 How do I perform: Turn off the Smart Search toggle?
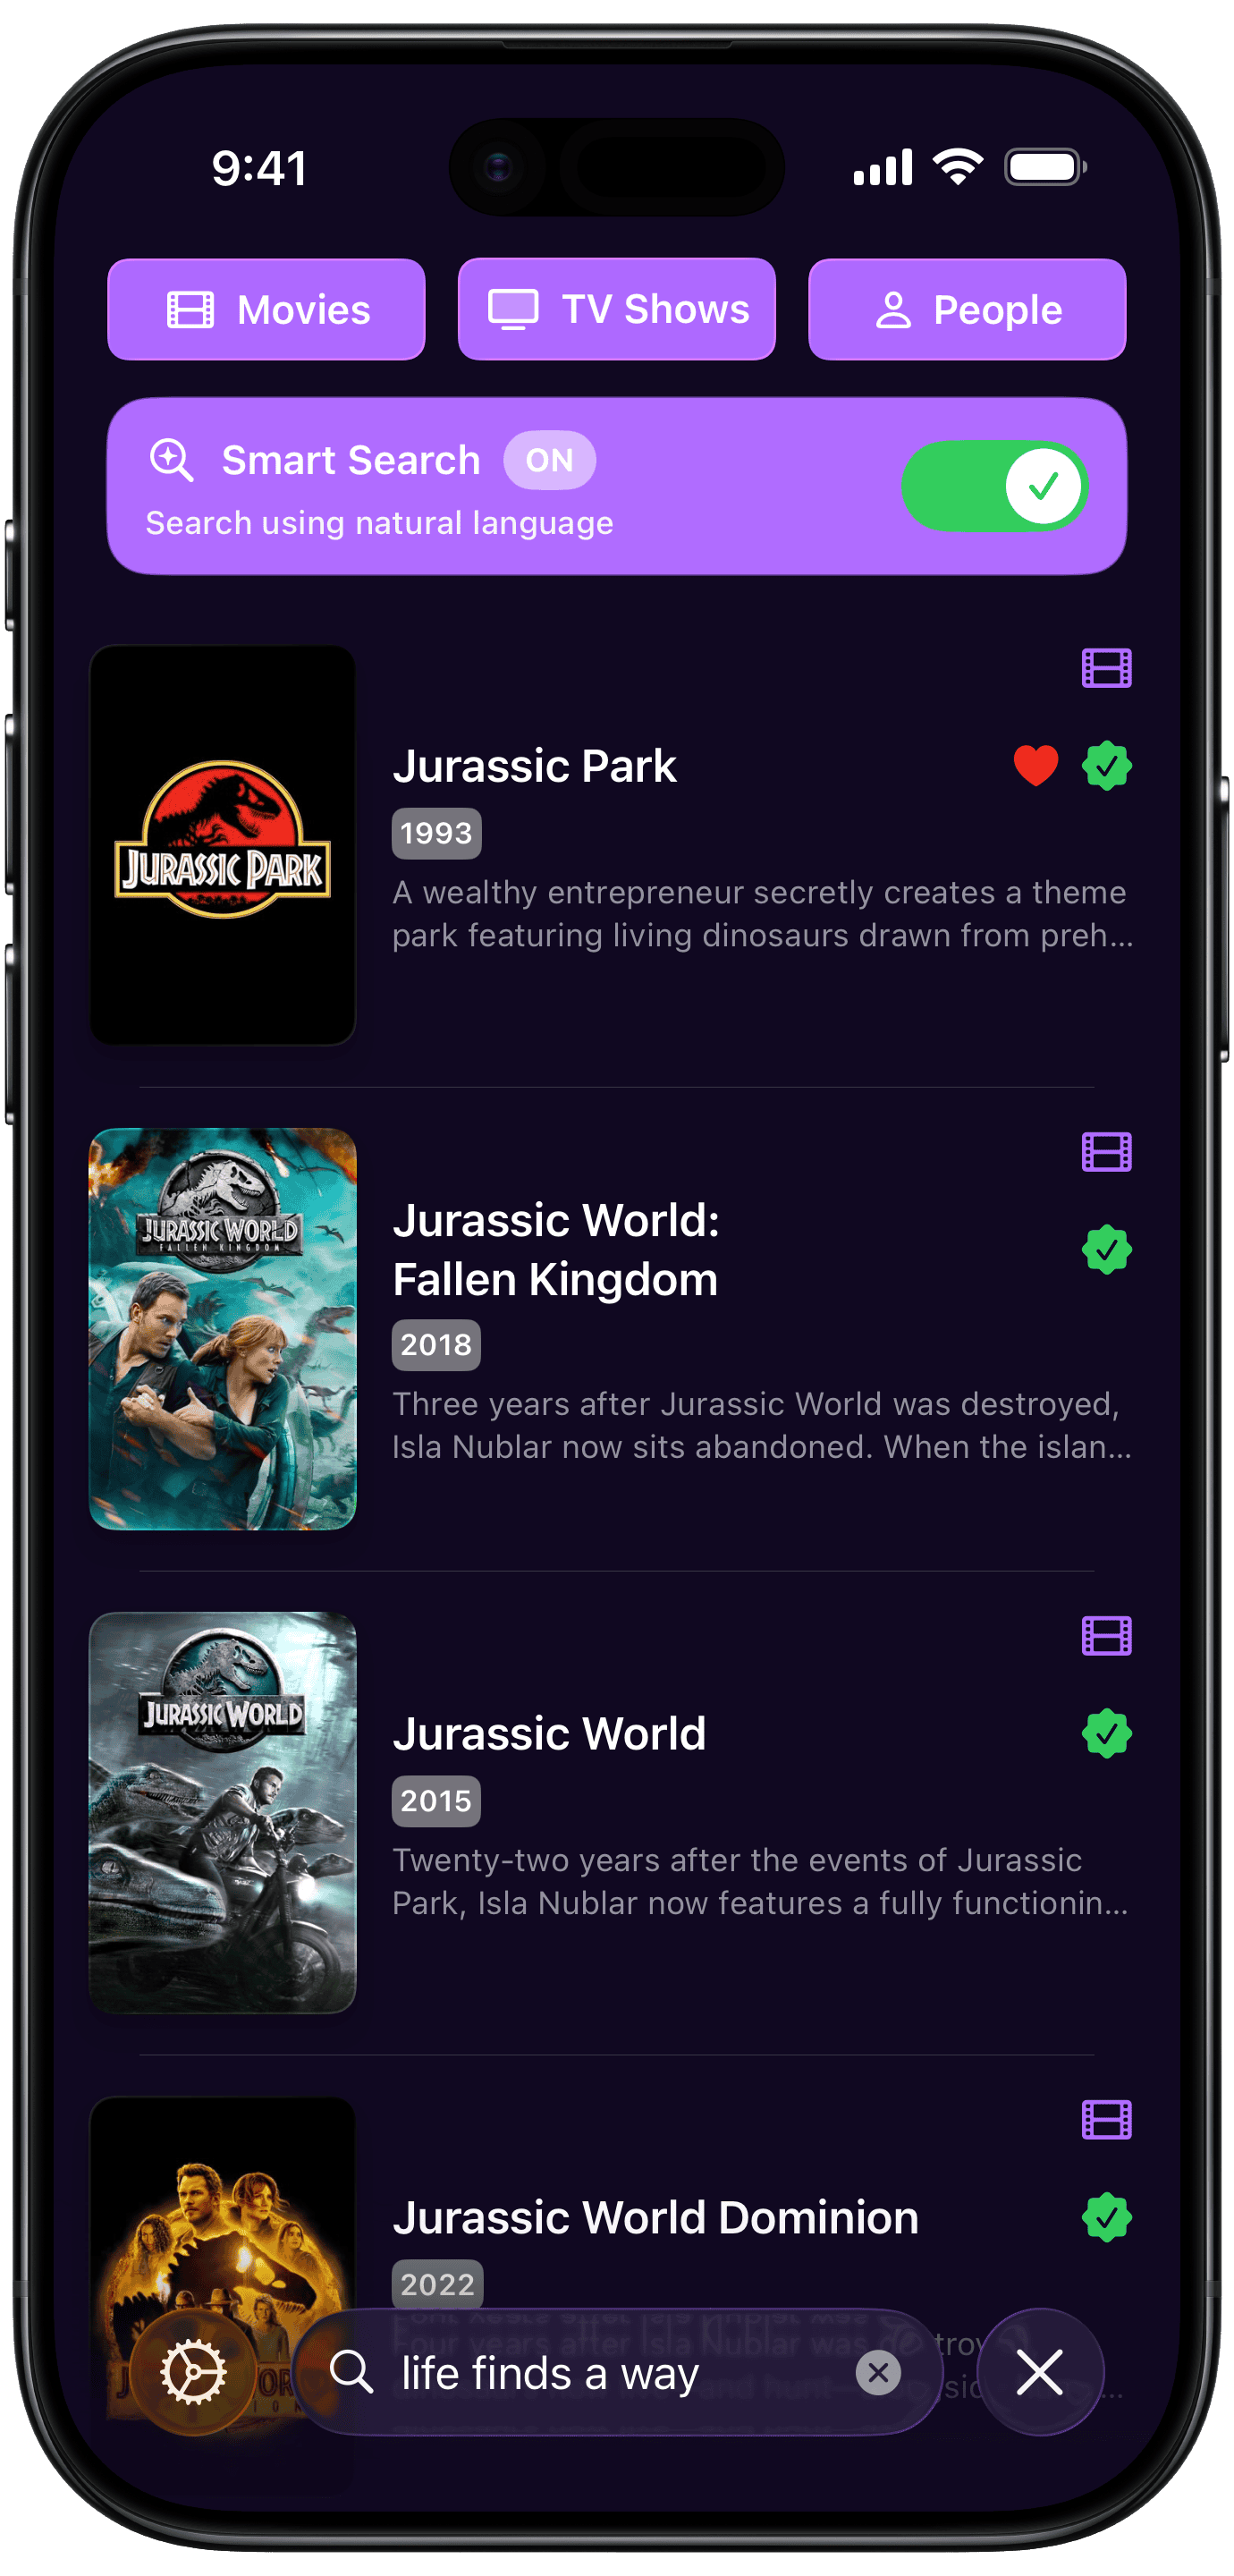click(x=994, y=486)
